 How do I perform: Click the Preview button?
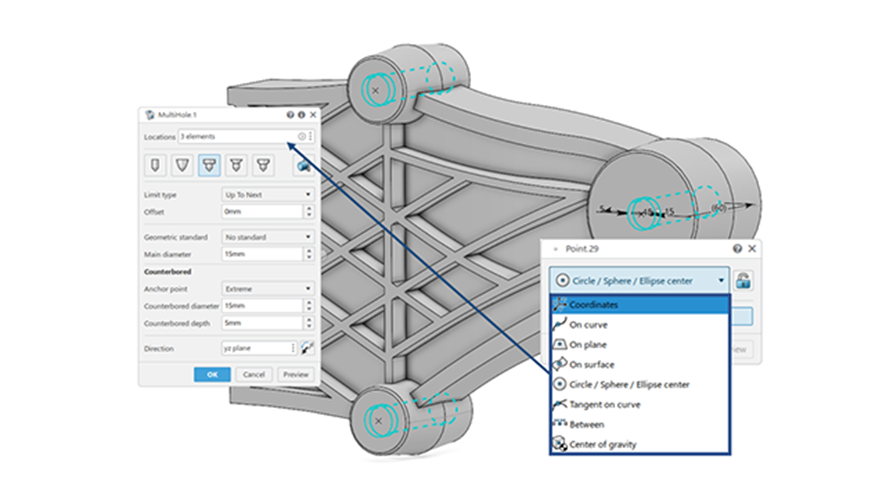[295, 374]
